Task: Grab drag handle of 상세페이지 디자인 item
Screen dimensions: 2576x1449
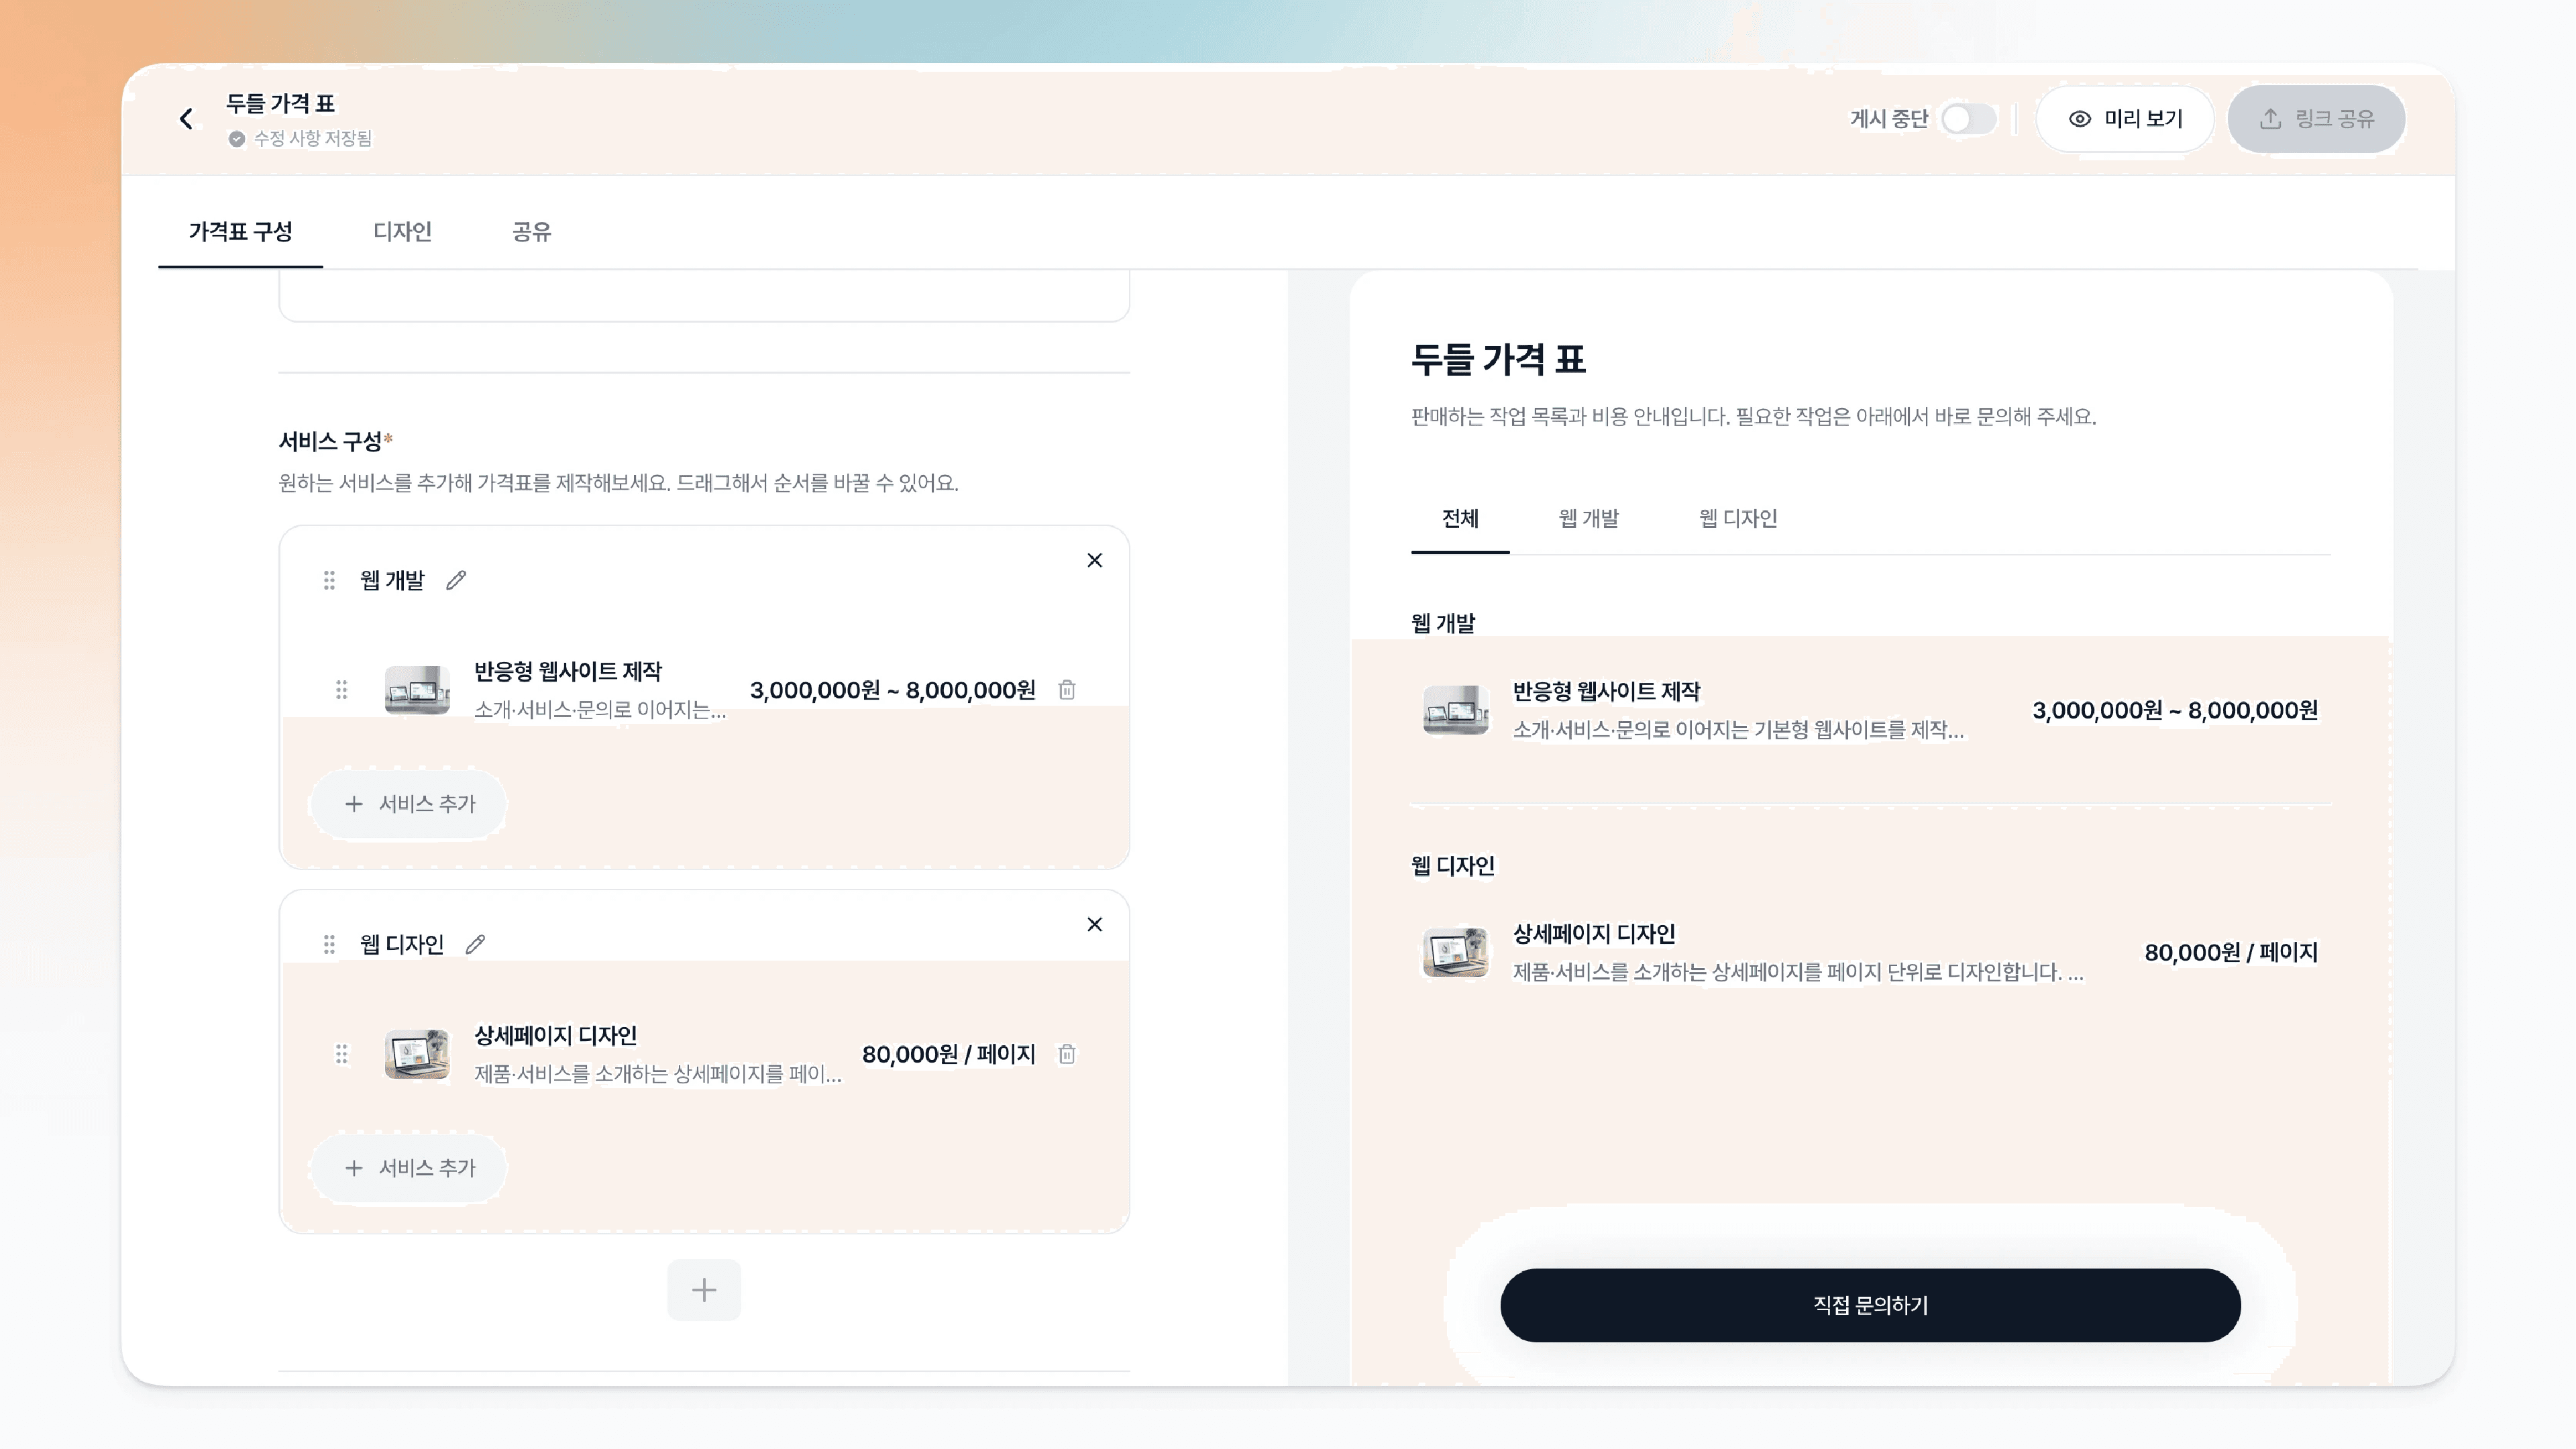Action: (341, 1054)
